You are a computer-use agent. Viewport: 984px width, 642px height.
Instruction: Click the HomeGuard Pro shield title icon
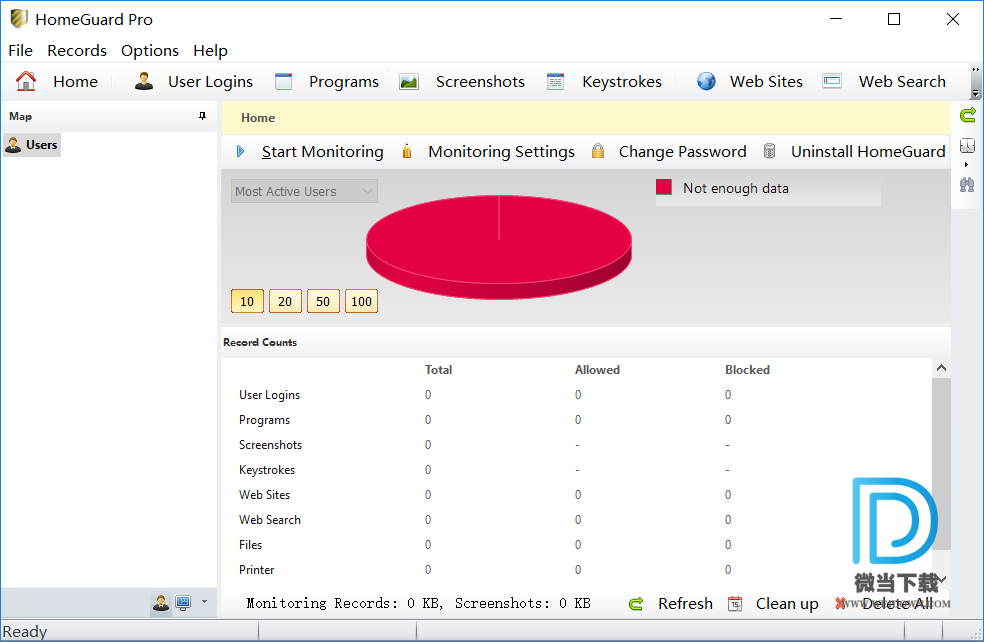click(19, 19)
